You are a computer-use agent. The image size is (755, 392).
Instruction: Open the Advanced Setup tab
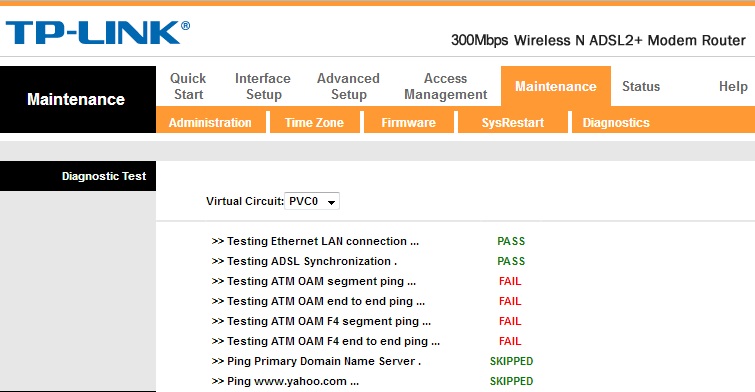click(x=348, y=86)
